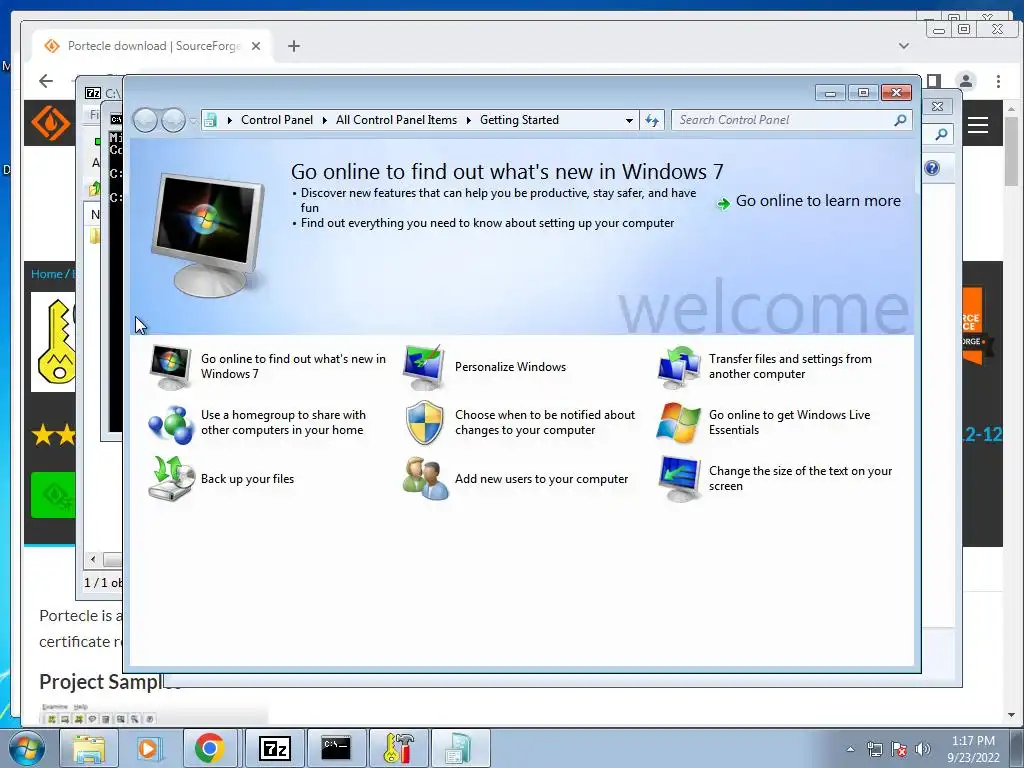The image size is (1024, 768).
Task: Launch Windows Media Player from taskbar
Action: pos(148,748)
